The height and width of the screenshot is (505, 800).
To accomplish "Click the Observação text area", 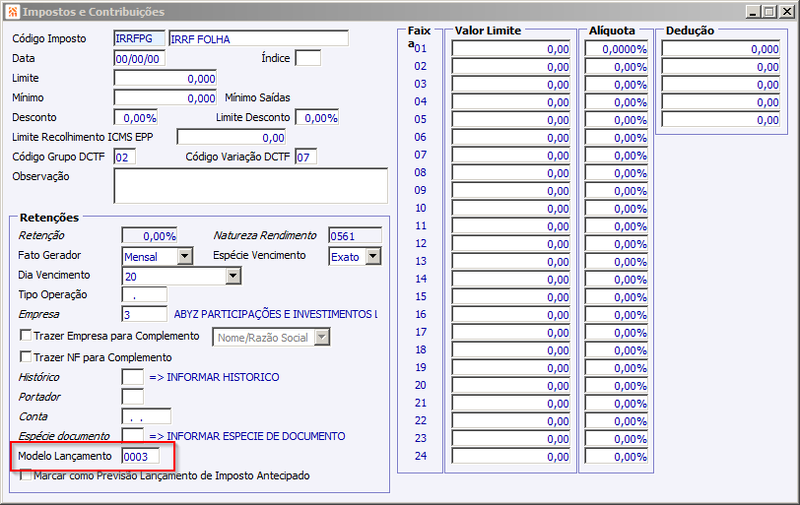I will (251, 186).
